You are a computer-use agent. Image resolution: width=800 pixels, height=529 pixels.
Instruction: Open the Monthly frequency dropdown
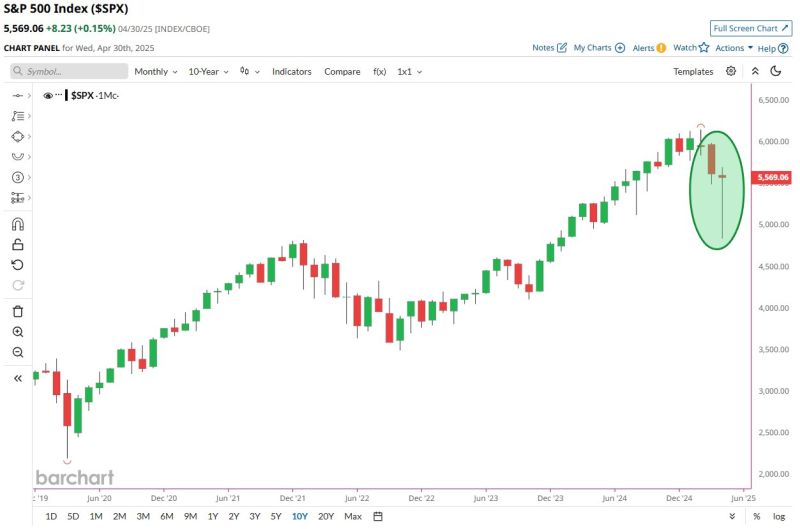click(x=156, y=71)
